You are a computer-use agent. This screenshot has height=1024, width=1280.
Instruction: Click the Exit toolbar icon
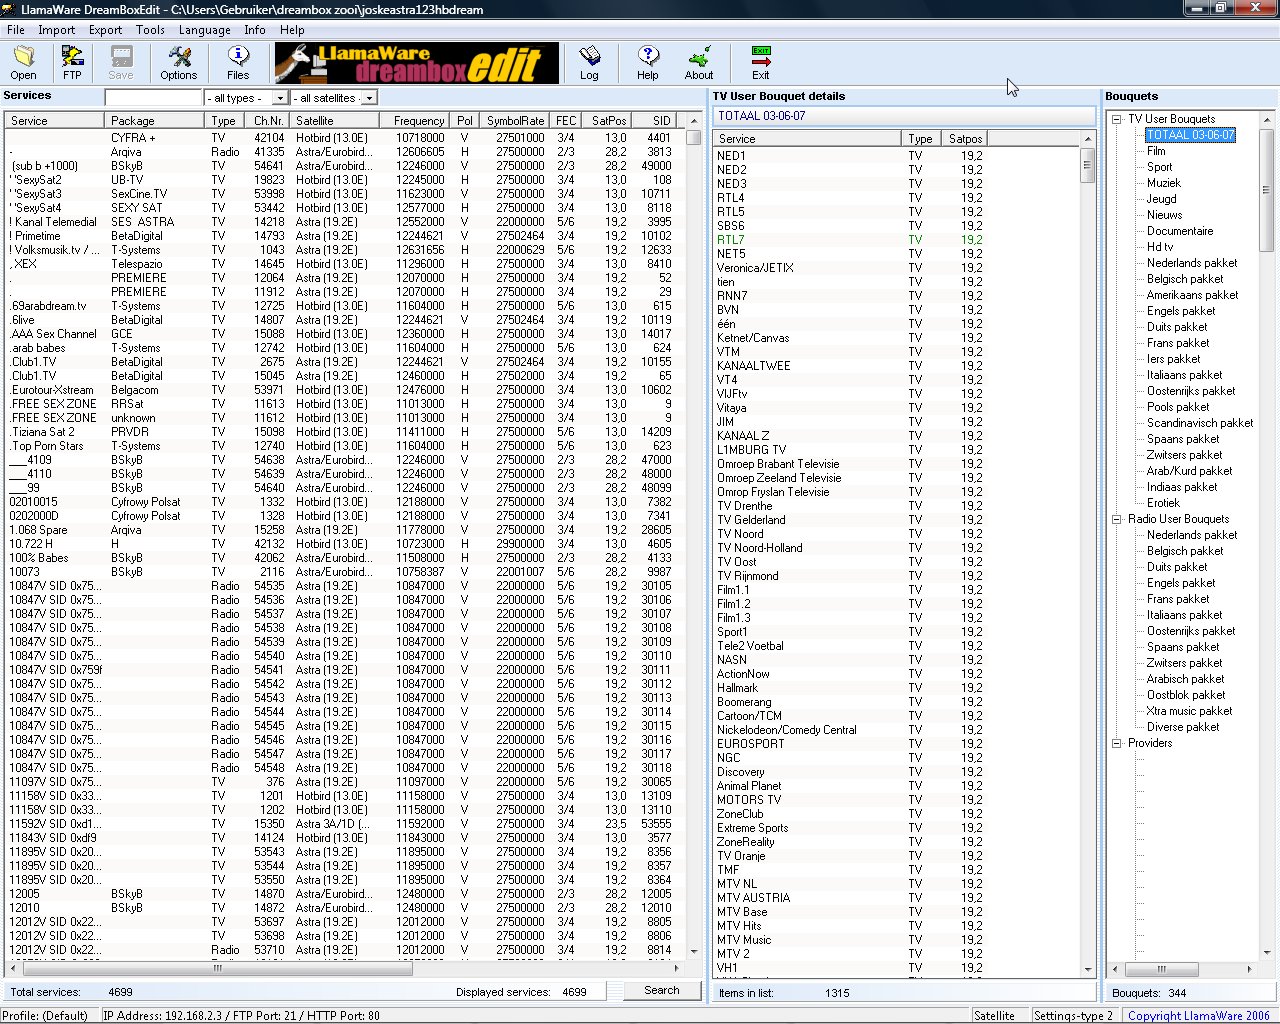761,62
